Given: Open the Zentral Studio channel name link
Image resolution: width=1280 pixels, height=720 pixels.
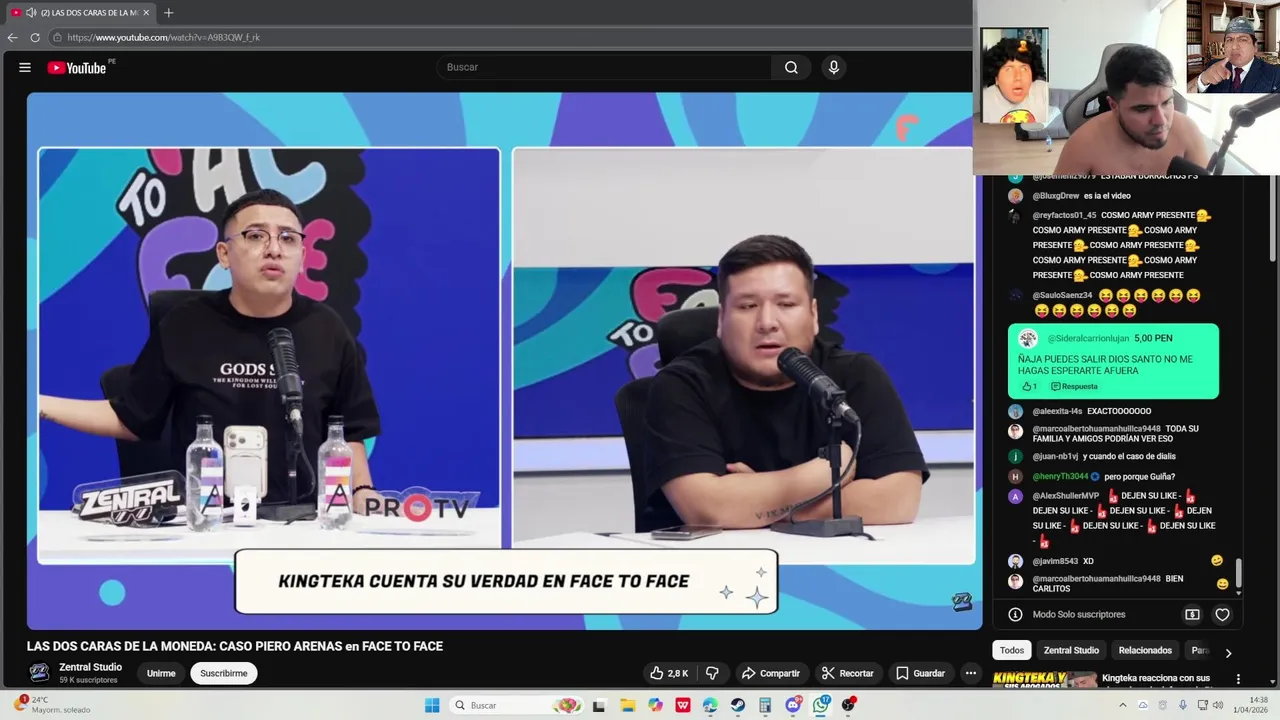Looking at the screenshot, I should 90,667.
